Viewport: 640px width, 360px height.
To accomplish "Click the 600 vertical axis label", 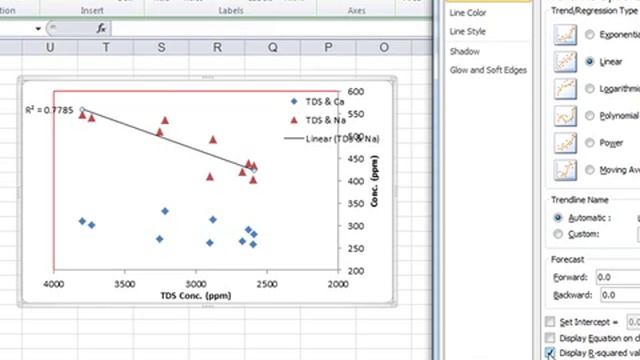I will pos(356,92).
